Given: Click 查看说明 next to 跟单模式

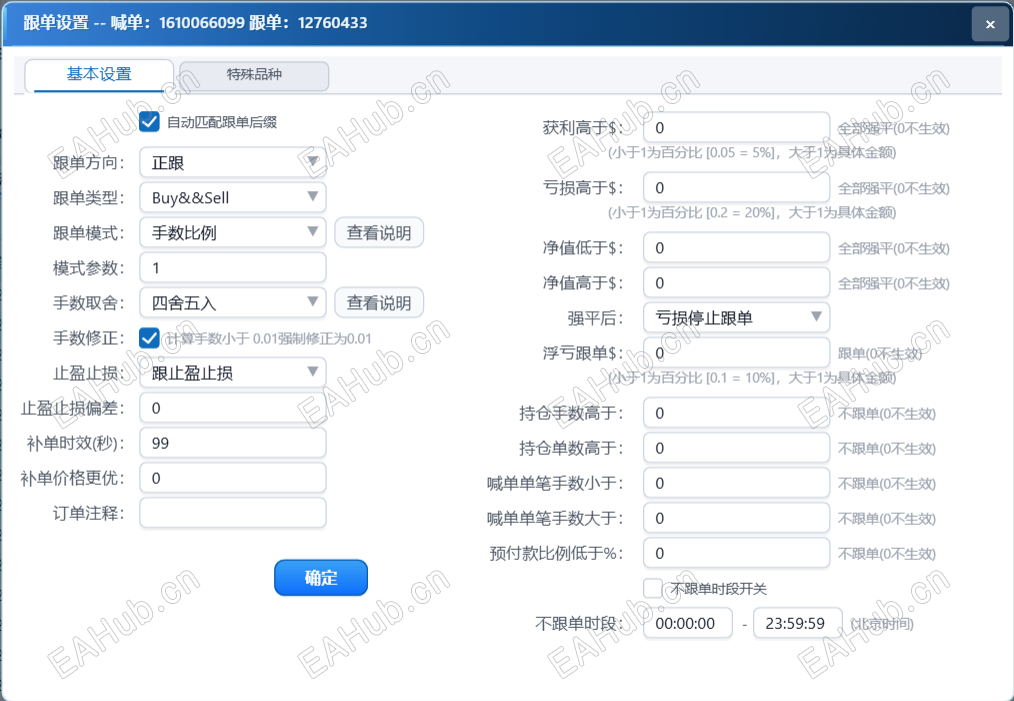Looking at the screenshot, I should pyautogui.click(x=379, y=233).
